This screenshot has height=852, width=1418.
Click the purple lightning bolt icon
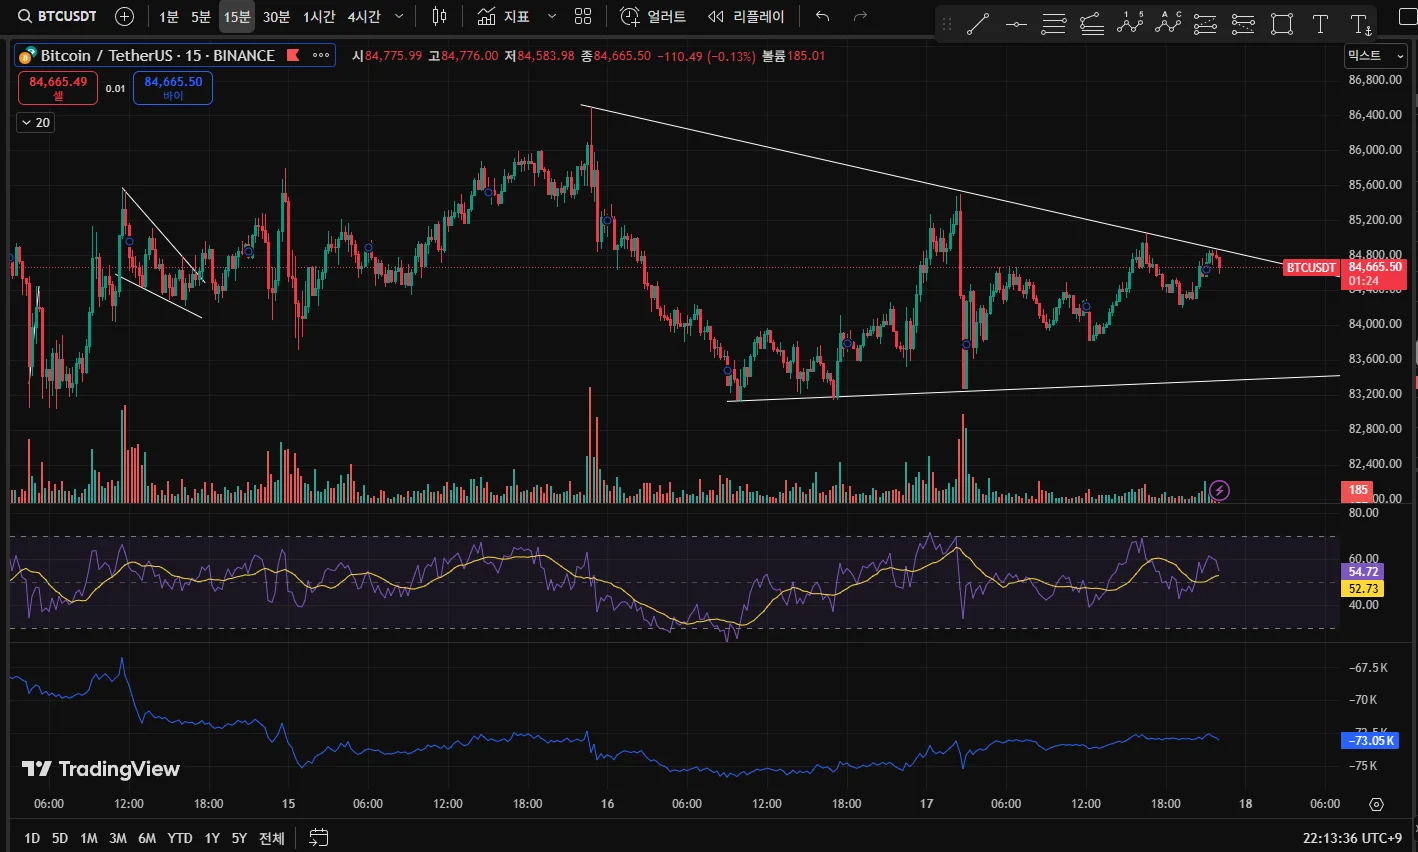click(1219, 490)
